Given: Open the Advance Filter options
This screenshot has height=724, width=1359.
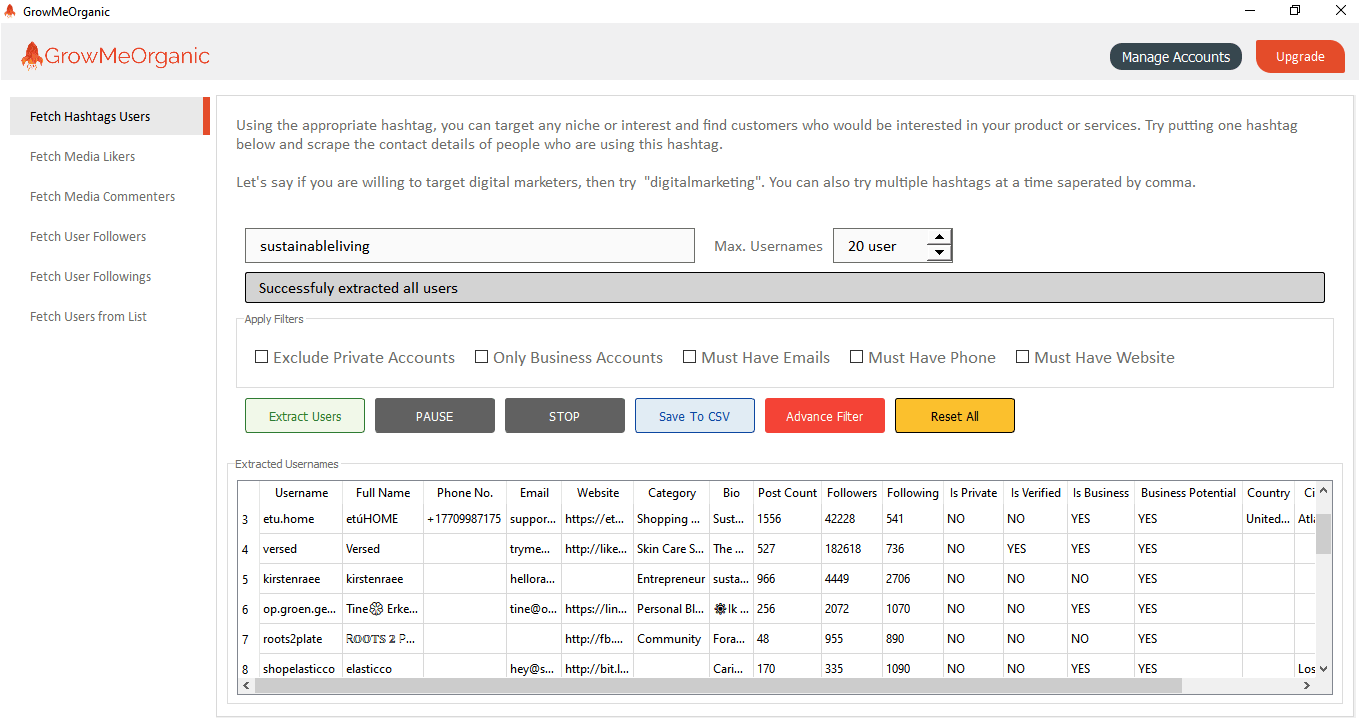Looking at the screenshot, I should 825,416.
